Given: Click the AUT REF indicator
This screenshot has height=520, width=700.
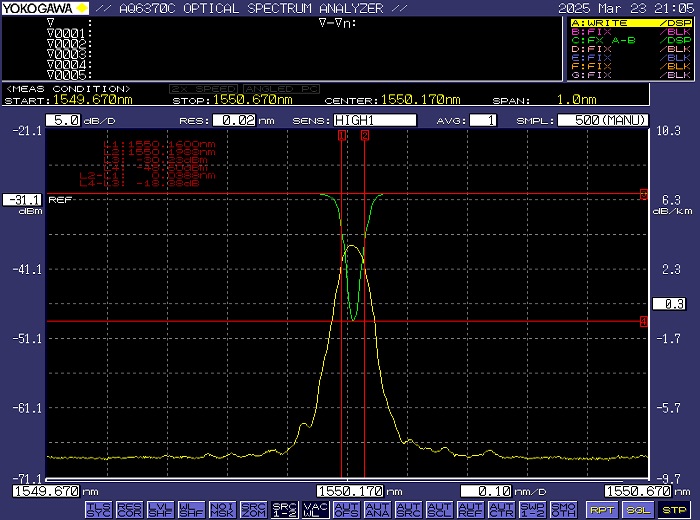Looking at the screenshot, I should [471, 509].
